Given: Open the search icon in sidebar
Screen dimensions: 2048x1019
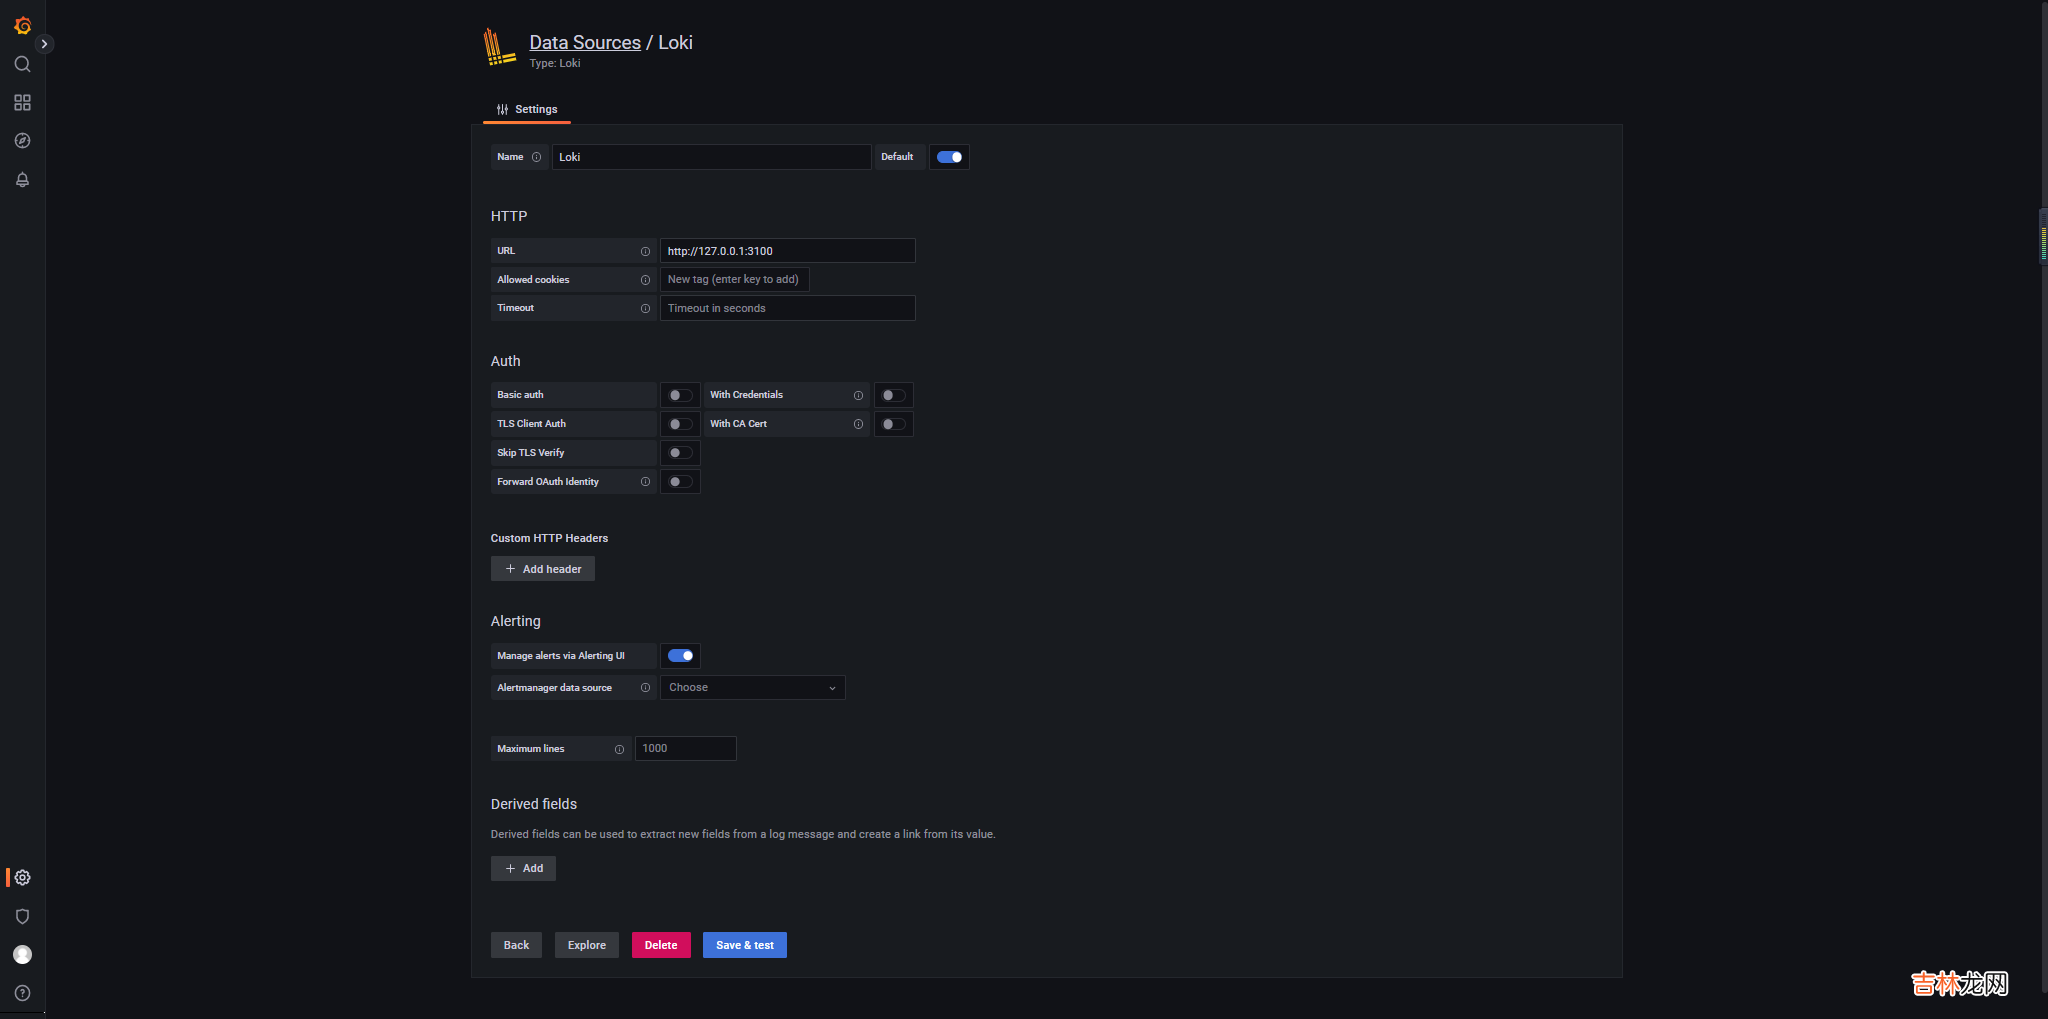Looking at the screenshot, I should (22, 64).
